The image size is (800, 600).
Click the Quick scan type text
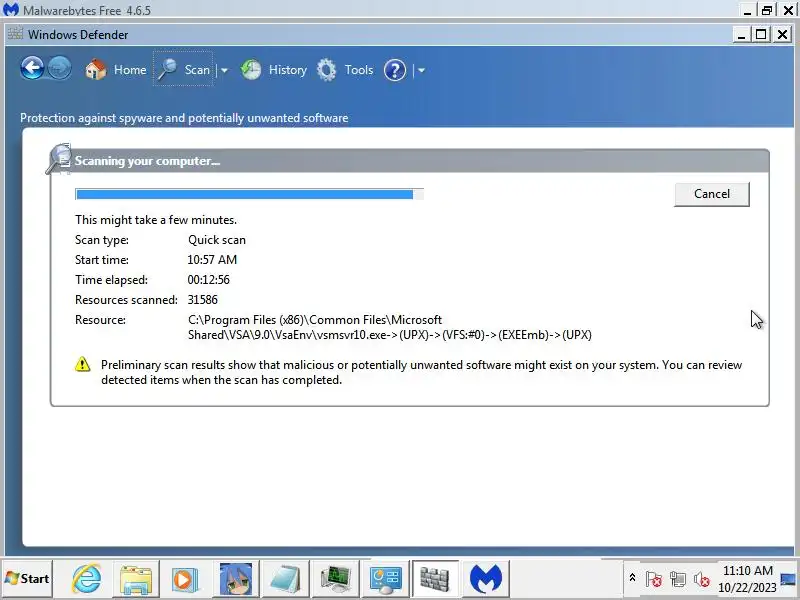(x=217, y=240)
